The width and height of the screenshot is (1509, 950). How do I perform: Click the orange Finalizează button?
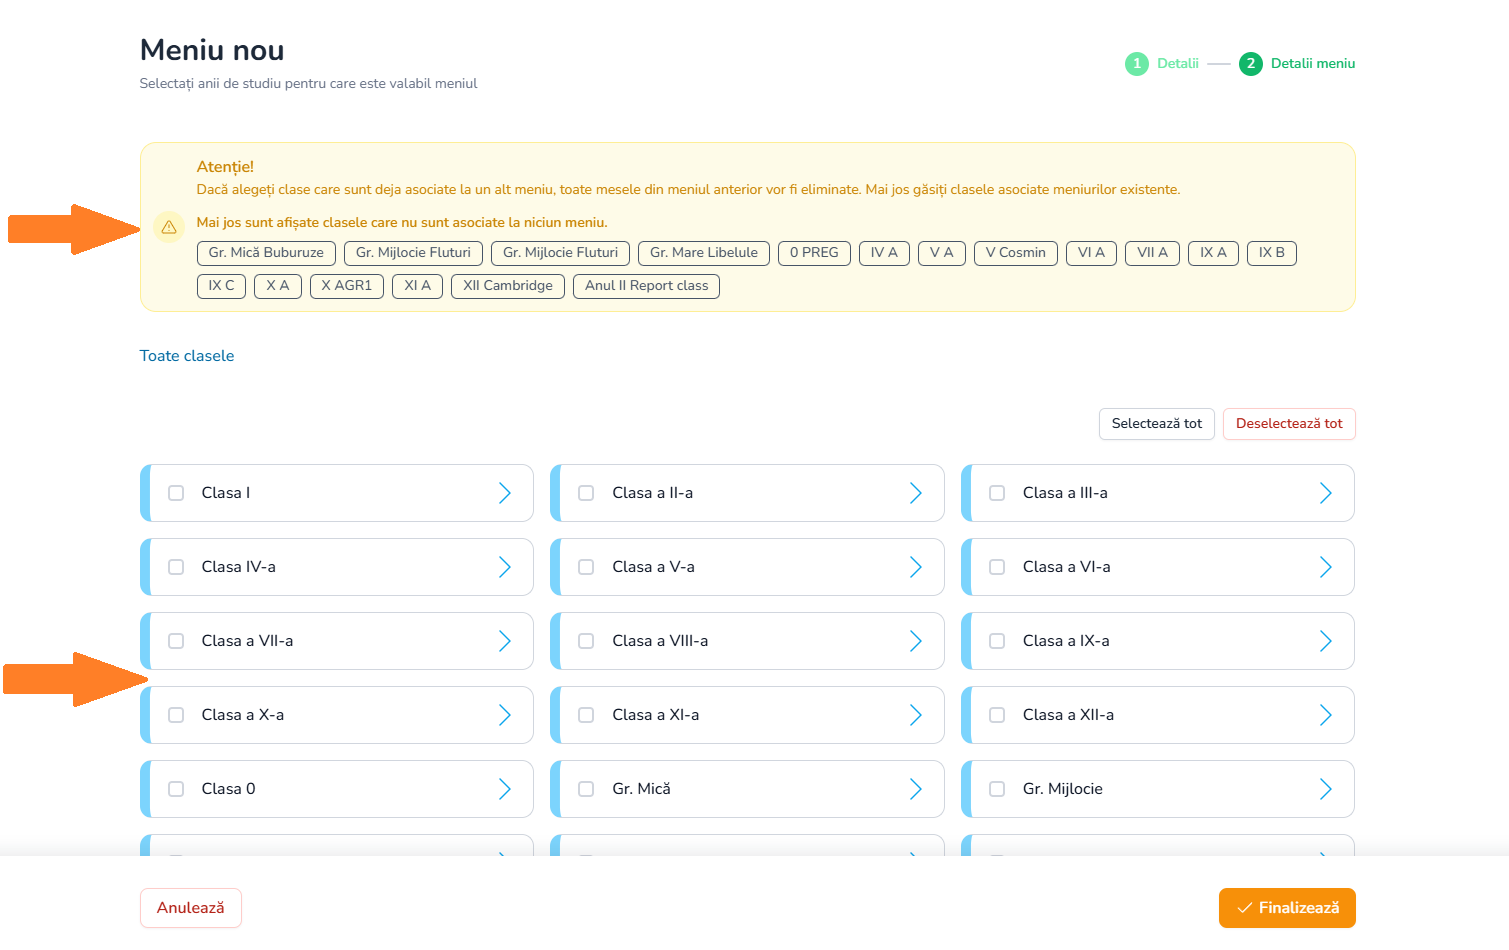tap(1286, 908)
